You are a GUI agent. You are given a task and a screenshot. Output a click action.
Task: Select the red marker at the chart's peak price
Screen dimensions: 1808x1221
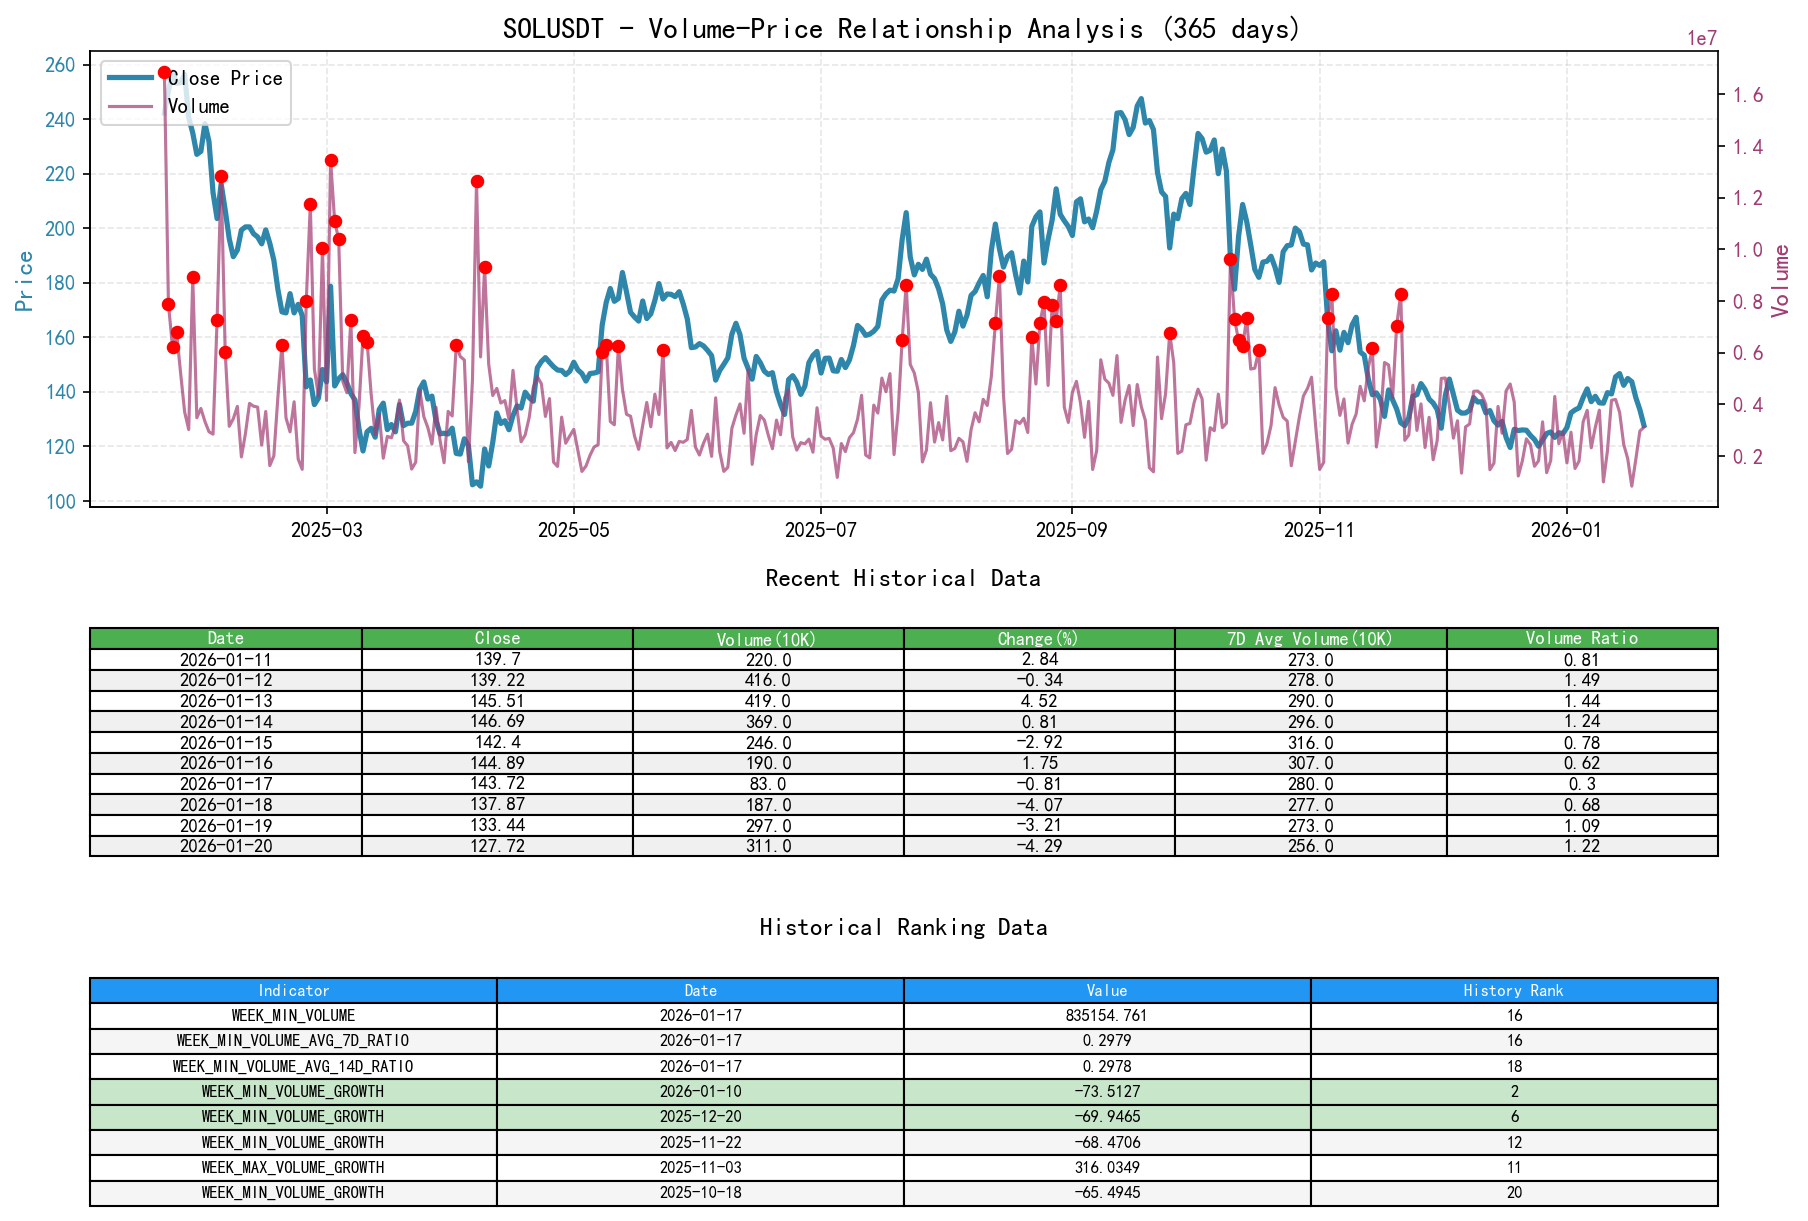coord(163,71)
